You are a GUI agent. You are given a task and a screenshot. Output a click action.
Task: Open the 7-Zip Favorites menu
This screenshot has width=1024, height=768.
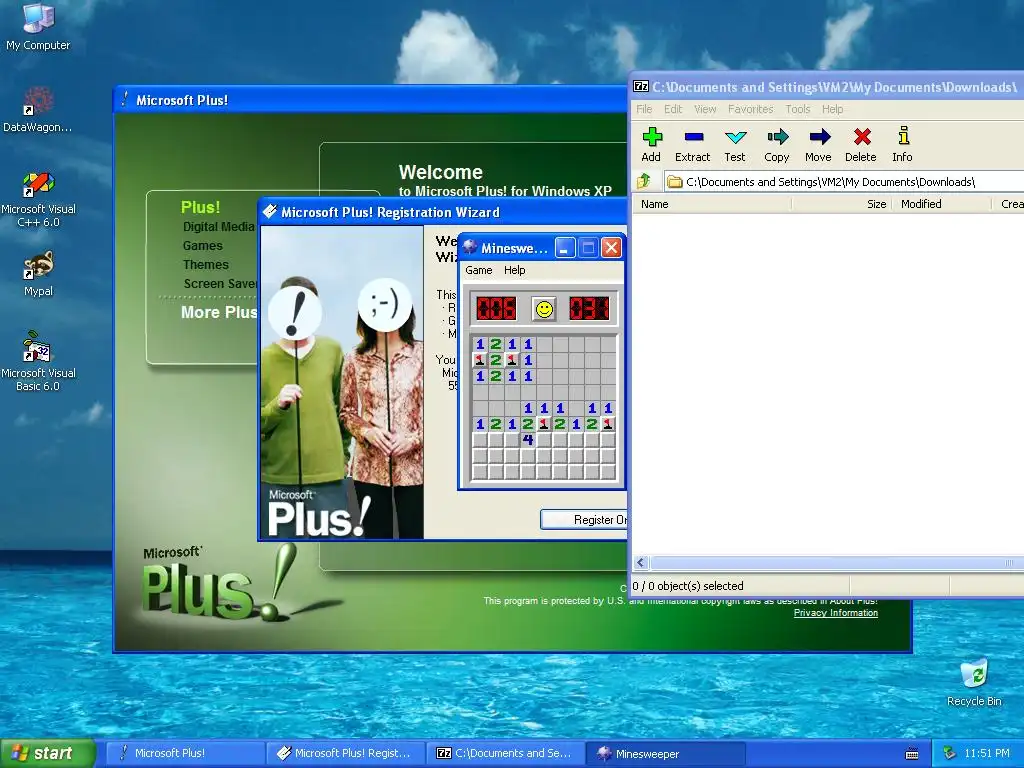[x=750, y=109]
